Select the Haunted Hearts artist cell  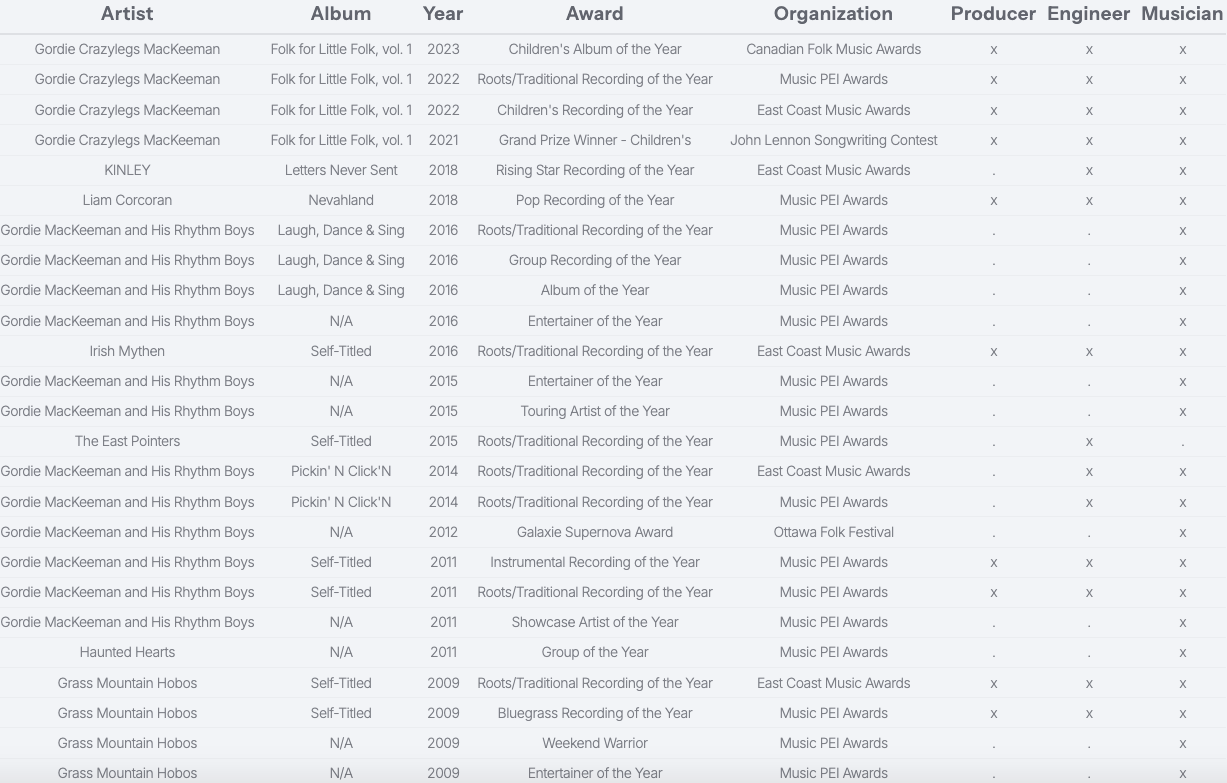coord(127,652)
